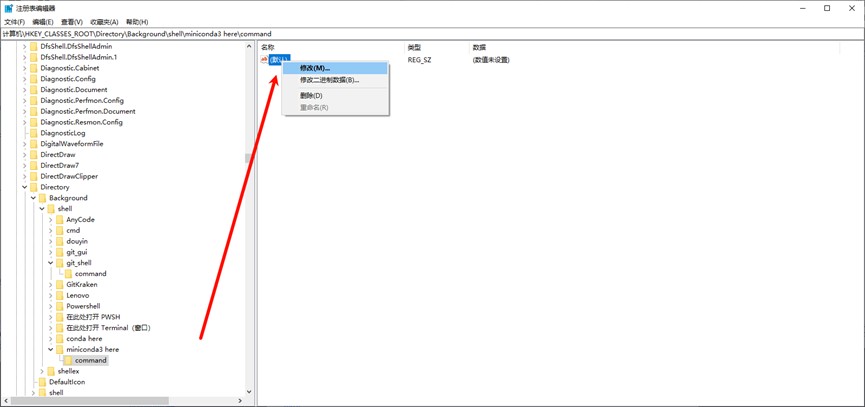Click the conda here folder icon

click(60, 339)
